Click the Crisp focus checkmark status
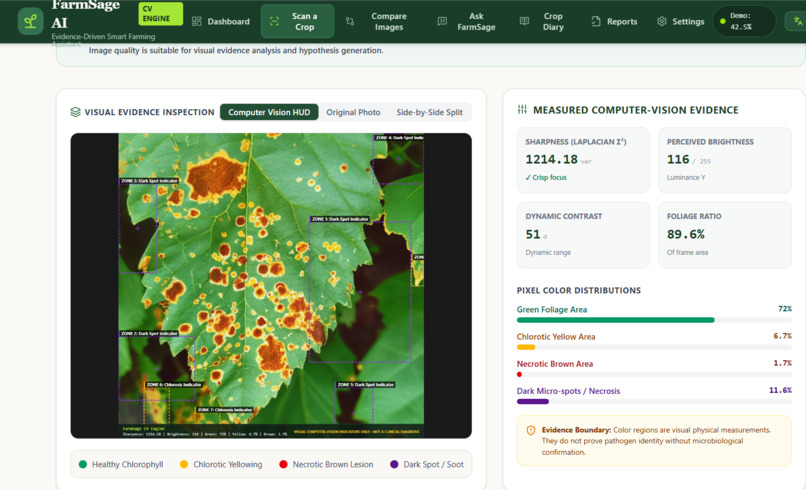 546,177
